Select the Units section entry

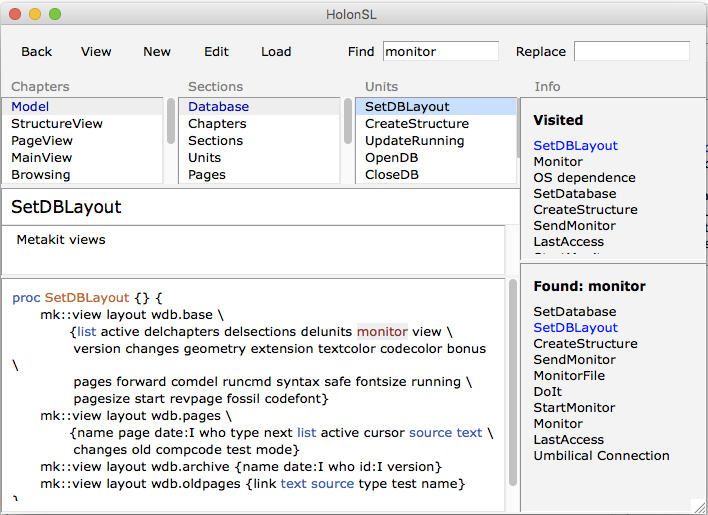(205, 158)
